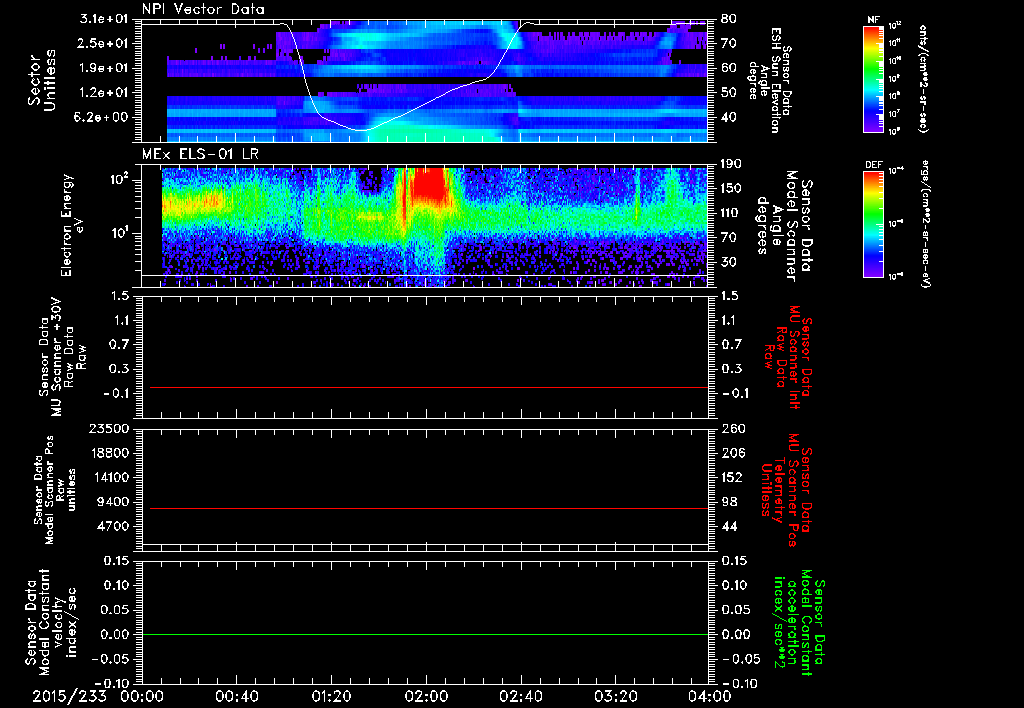Click the 9400 Scanner Pos tick value
This screenshot has width=1024, height=708.
click(x=113, y=502)
